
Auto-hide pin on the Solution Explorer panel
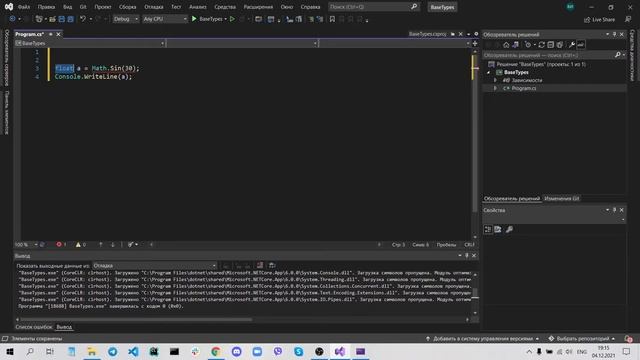click(x=614, y=34)
